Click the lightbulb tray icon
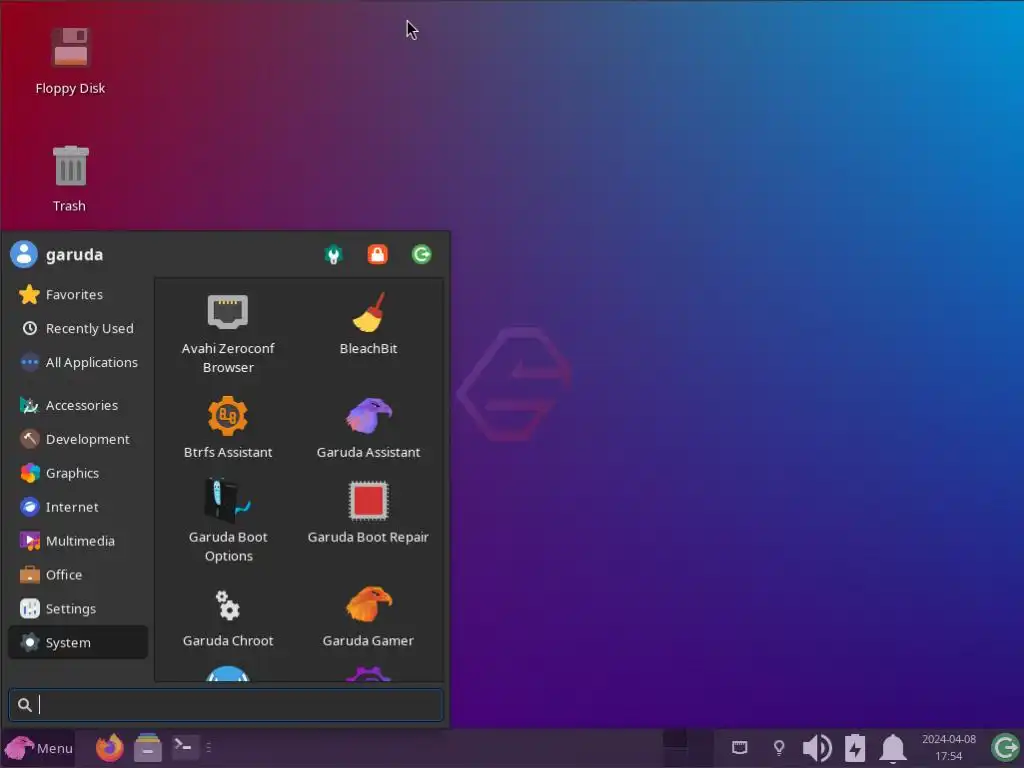Screen dimensions: 1024x768 (778, 748)
